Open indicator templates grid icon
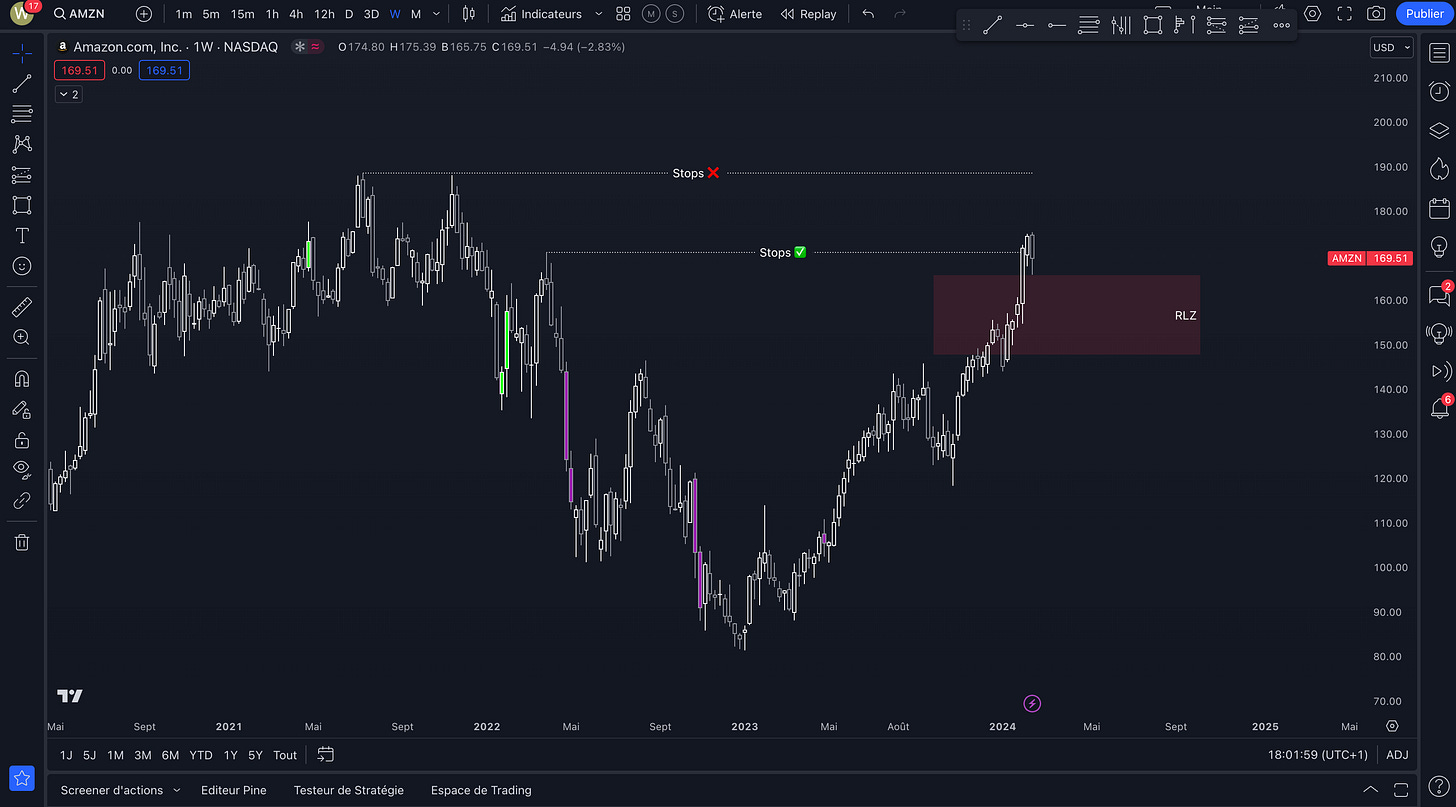The height and width of the screenshot is (807, 1456). pyautogui.click(x=623, y=14)
